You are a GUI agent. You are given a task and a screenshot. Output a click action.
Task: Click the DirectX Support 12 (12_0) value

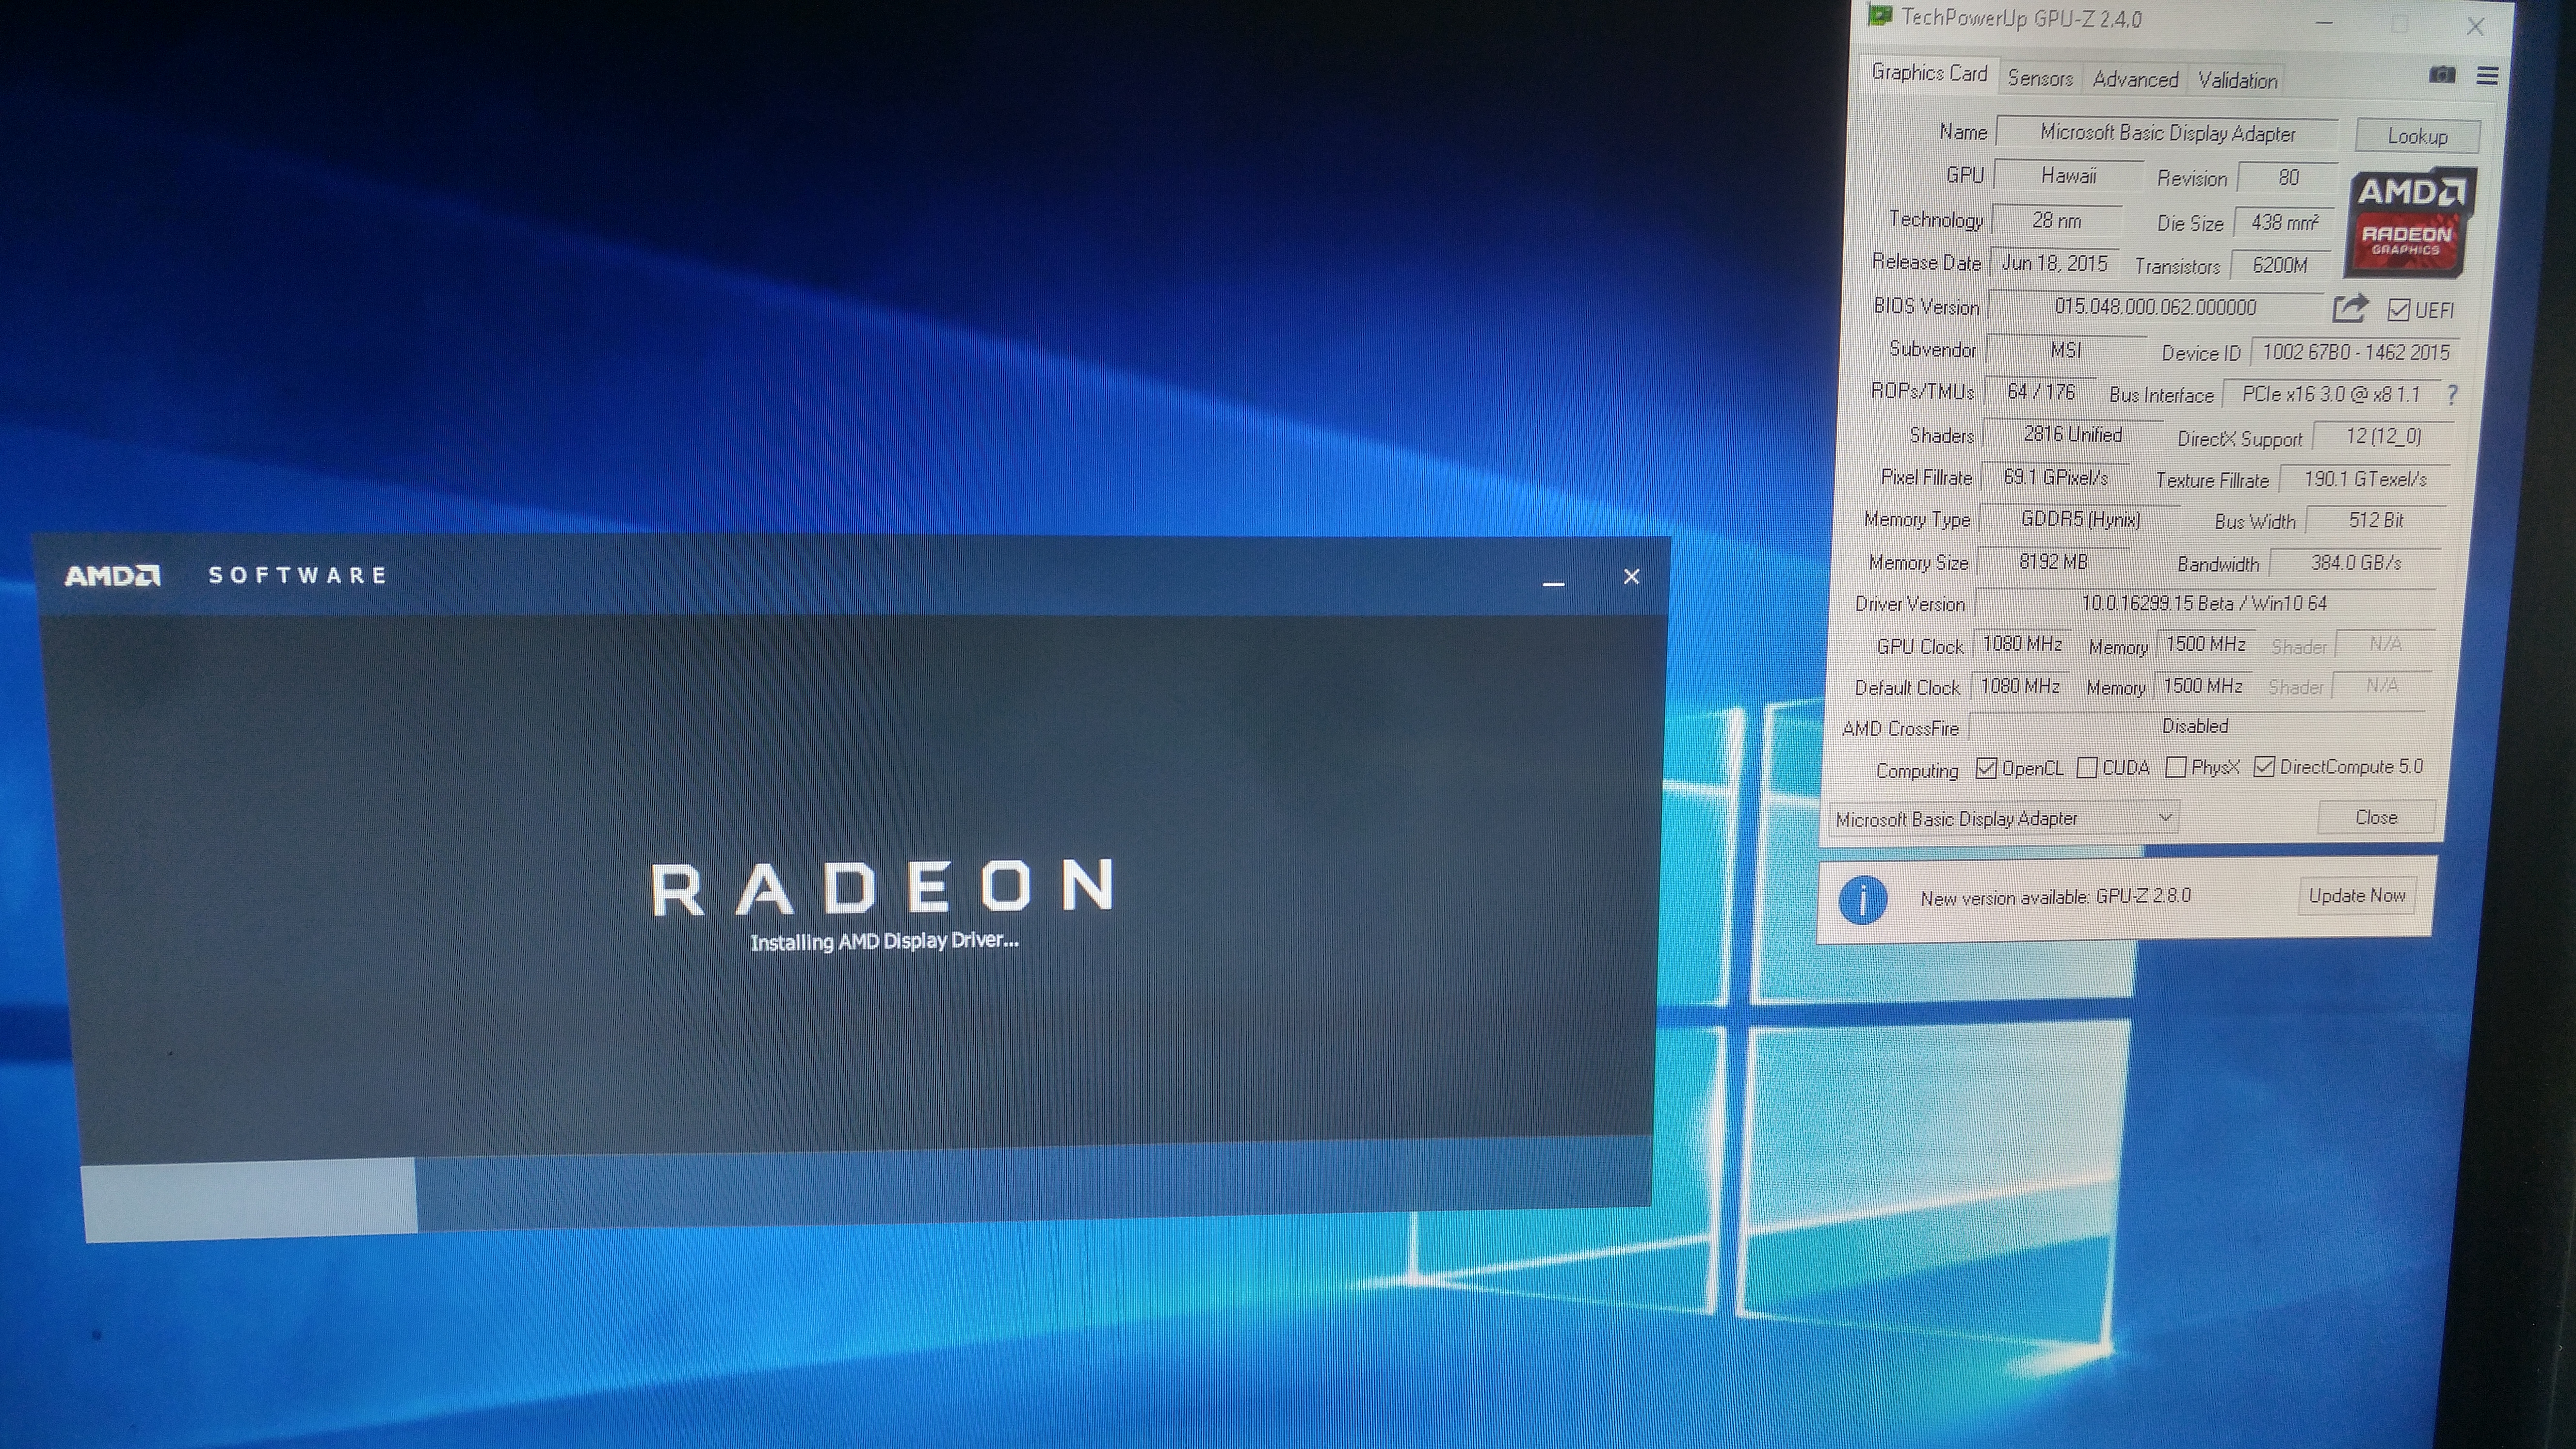tap(2383, 436)
